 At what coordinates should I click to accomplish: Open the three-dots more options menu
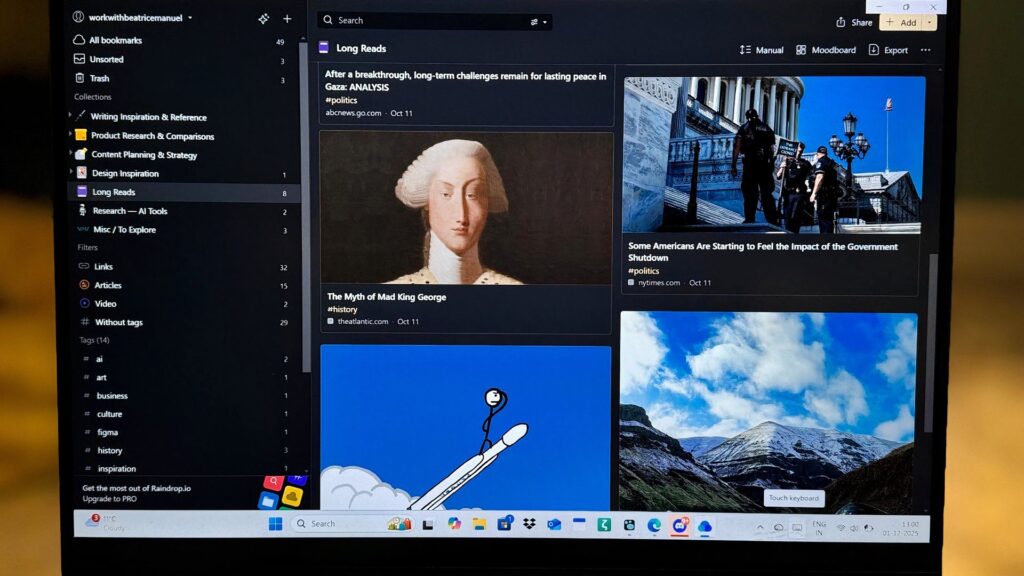coord(925,50)
